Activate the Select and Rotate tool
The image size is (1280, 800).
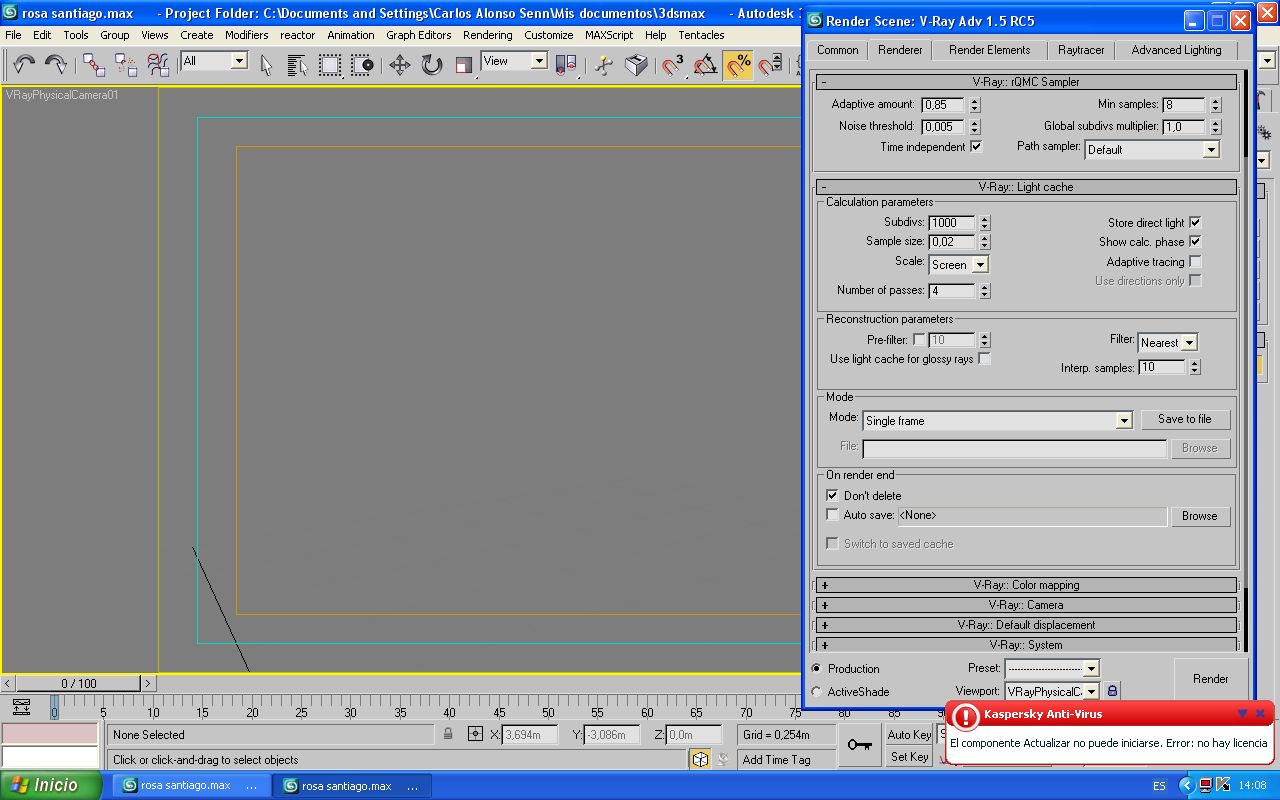coord(432,65)
